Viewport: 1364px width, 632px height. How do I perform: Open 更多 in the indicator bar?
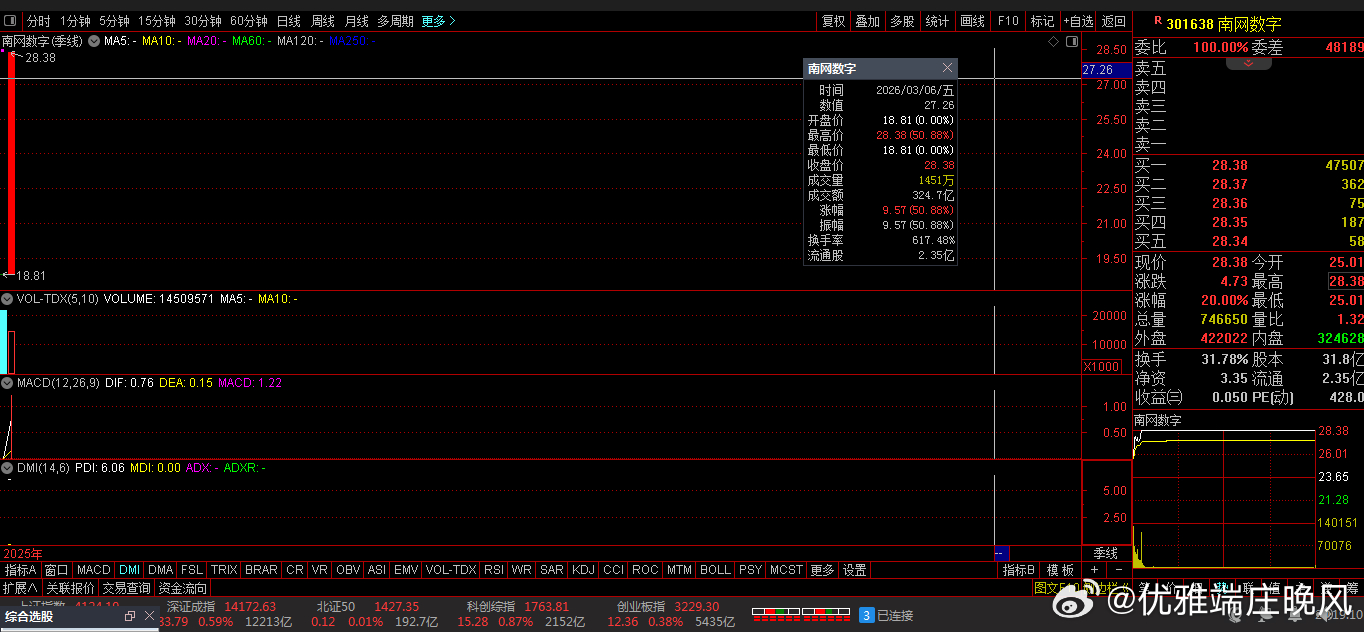(822, 570)
